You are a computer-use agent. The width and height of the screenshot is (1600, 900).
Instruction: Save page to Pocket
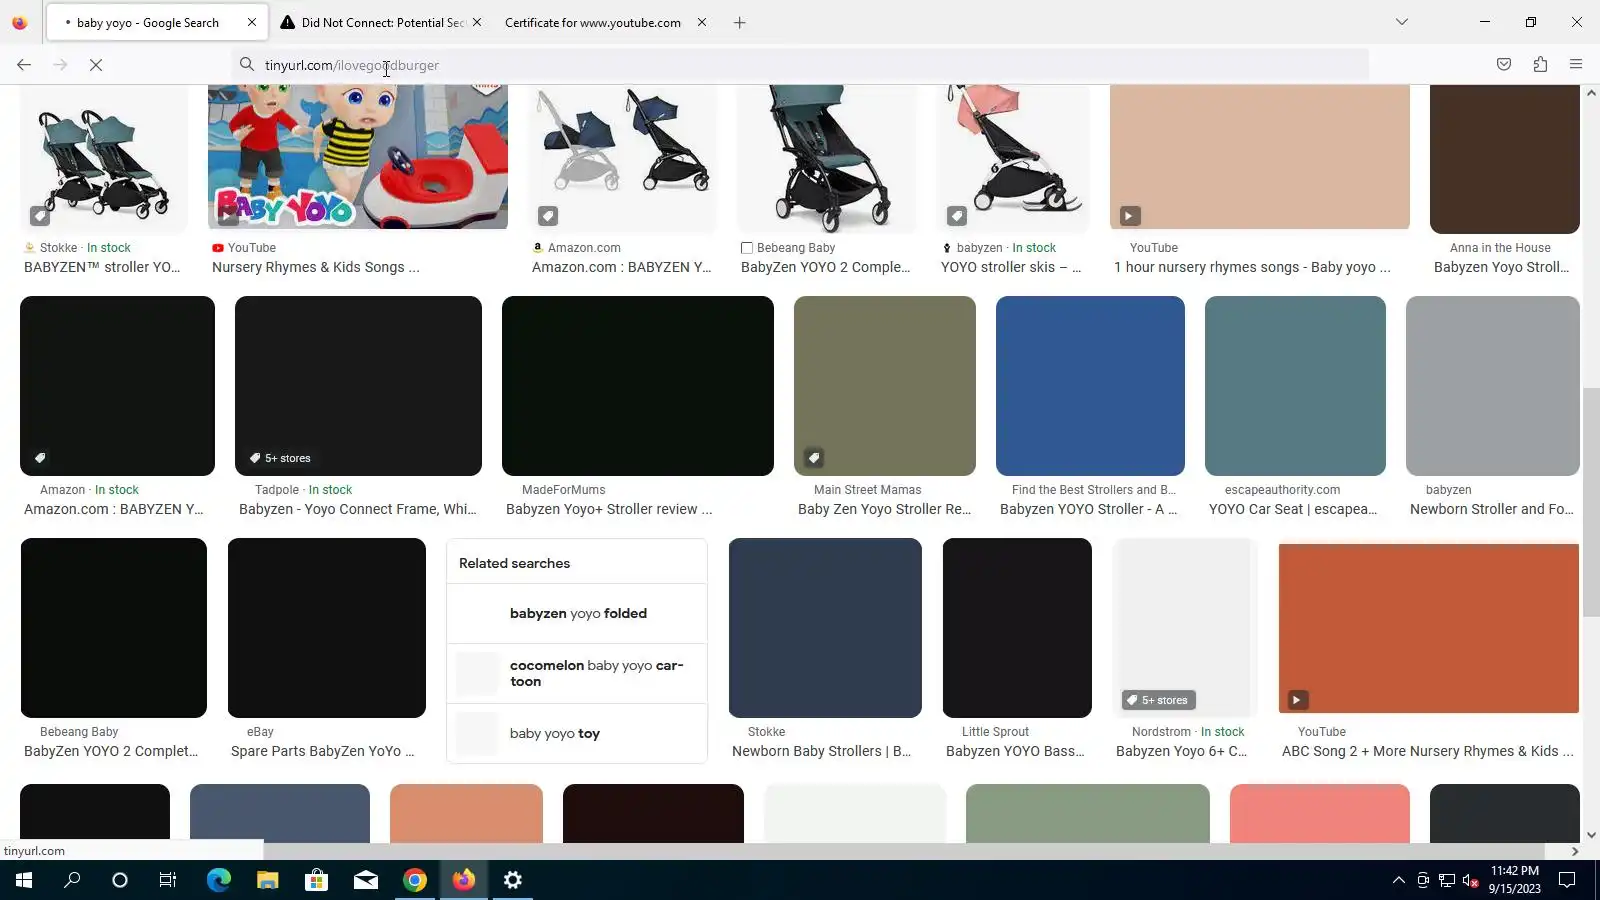(x=1504, y=65)
